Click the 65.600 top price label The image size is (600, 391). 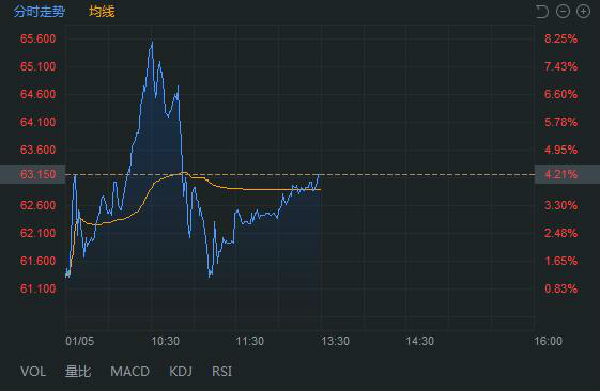click(38, 39)
